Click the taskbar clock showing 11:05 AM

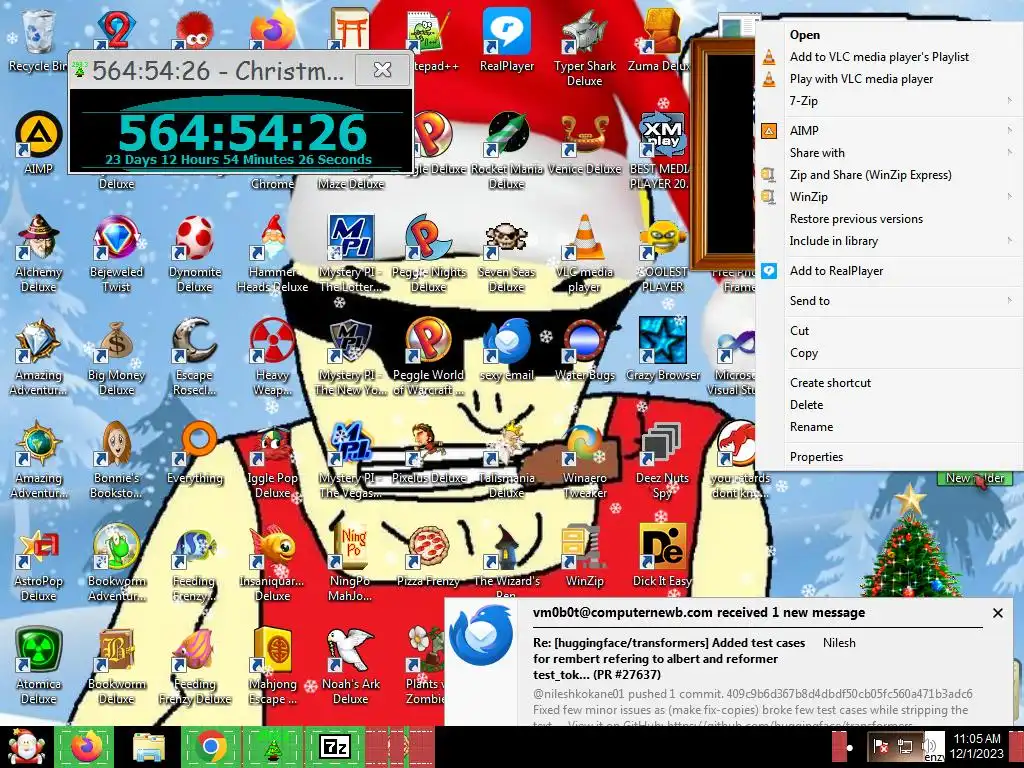tap(977, 746)
